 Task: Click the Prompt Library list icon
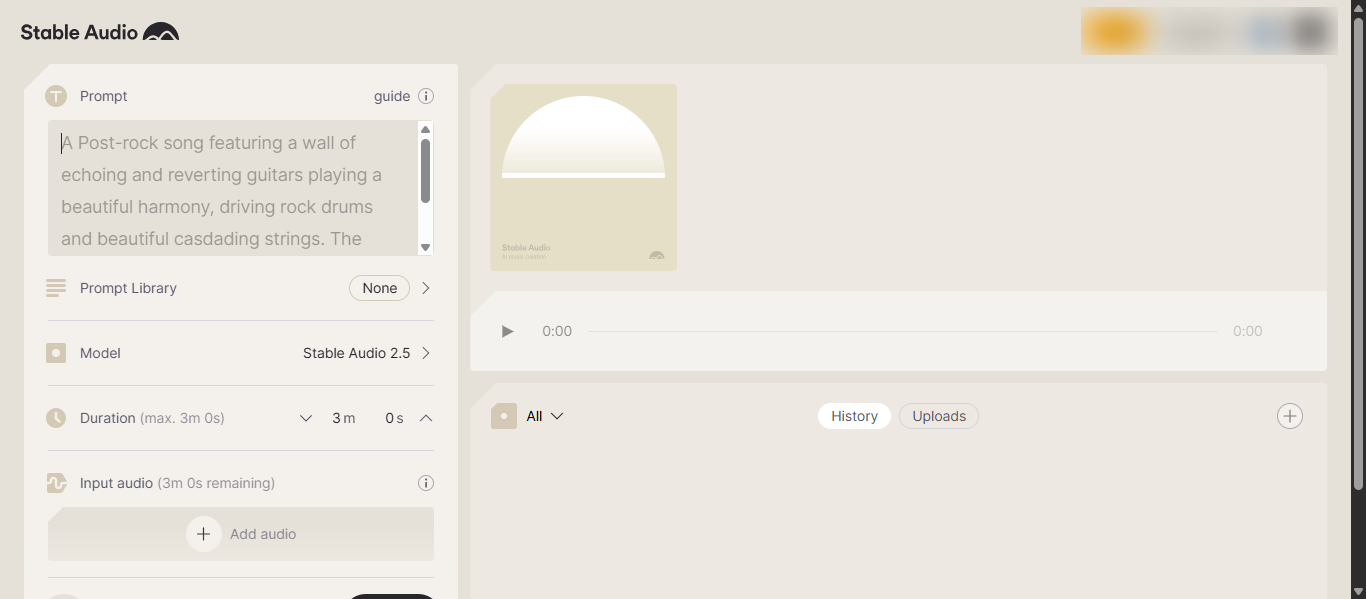[56, 288]
